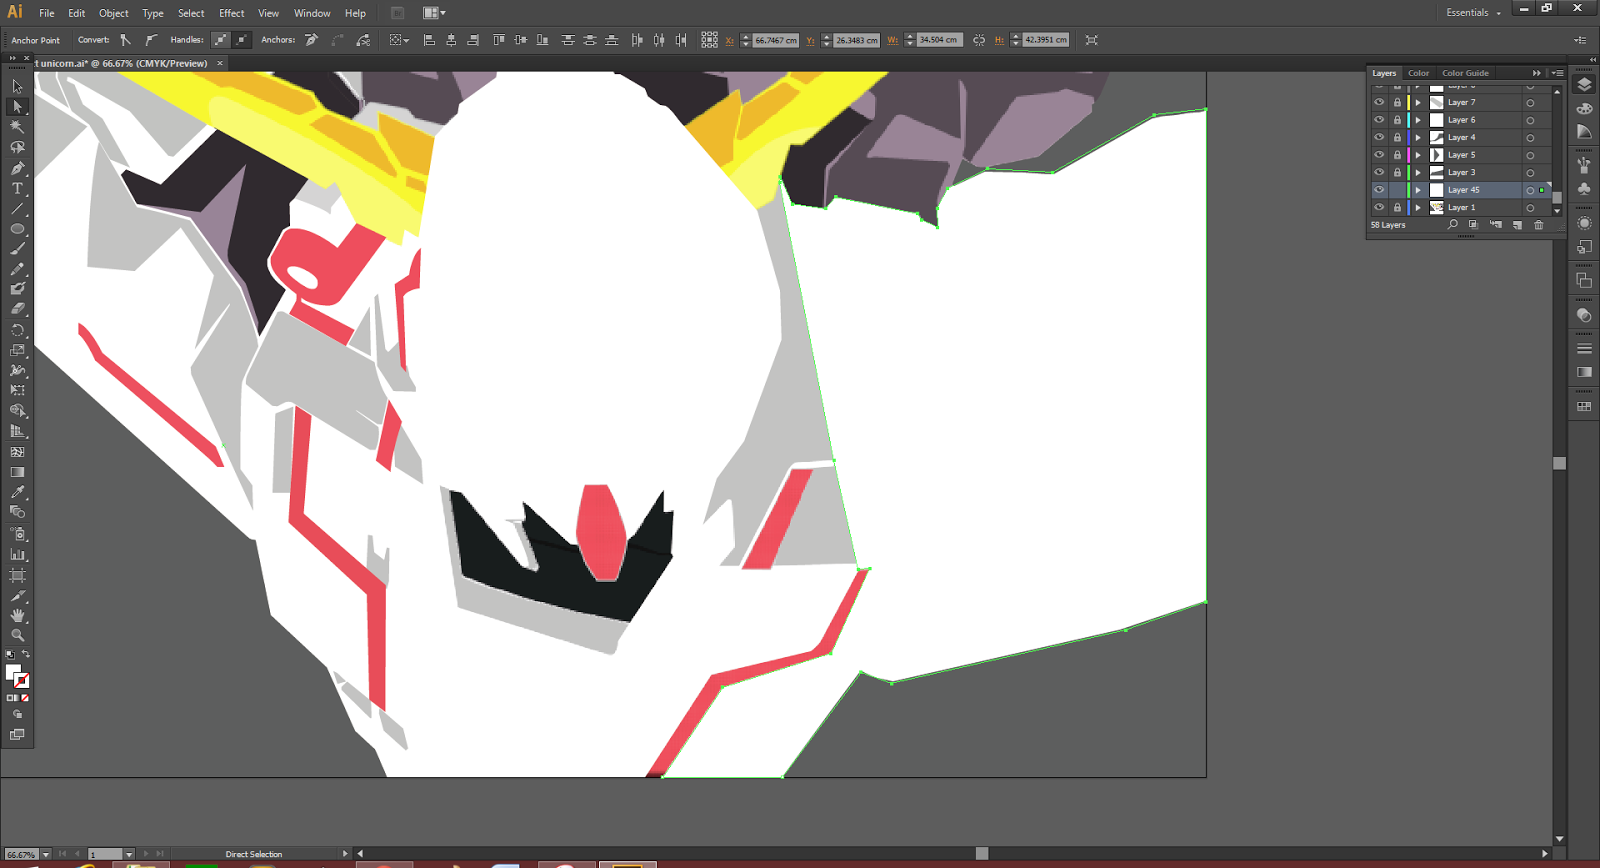Hide Layer 45 with its eye icon
Viewport: 1600px width, 868px height.
pyautogui.click(x=1379, y=190)
